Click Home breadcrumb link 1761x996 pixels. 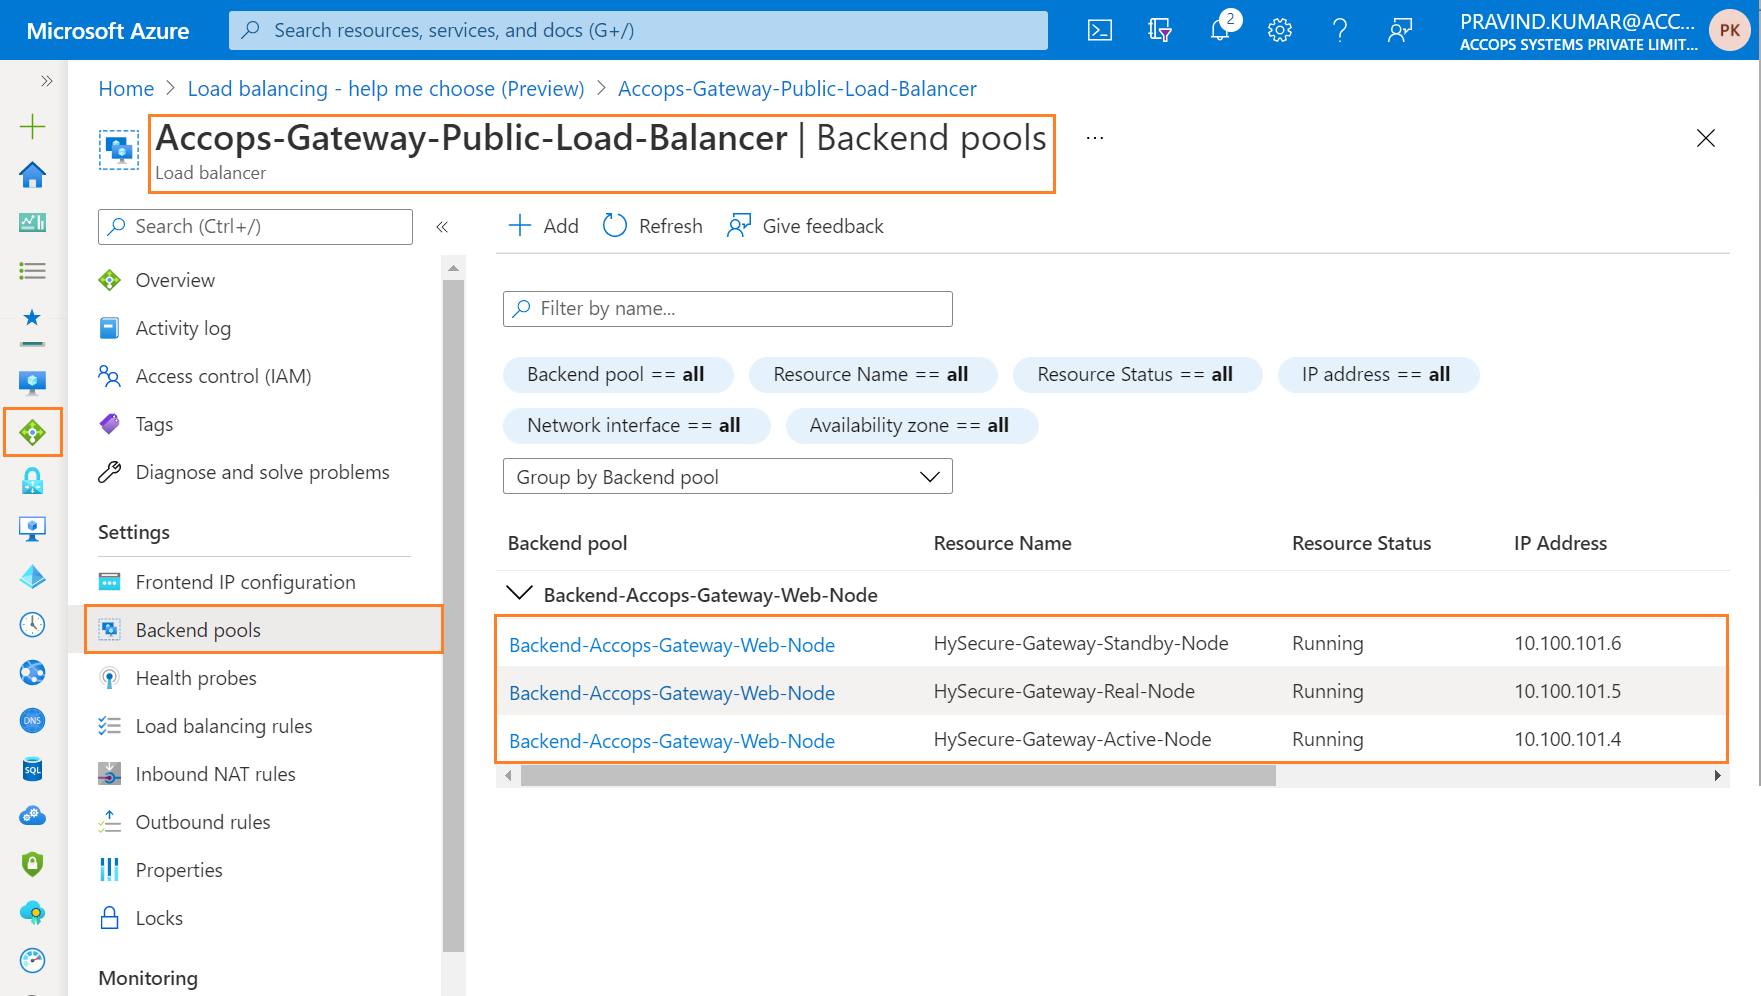click(x=126, y=89)
